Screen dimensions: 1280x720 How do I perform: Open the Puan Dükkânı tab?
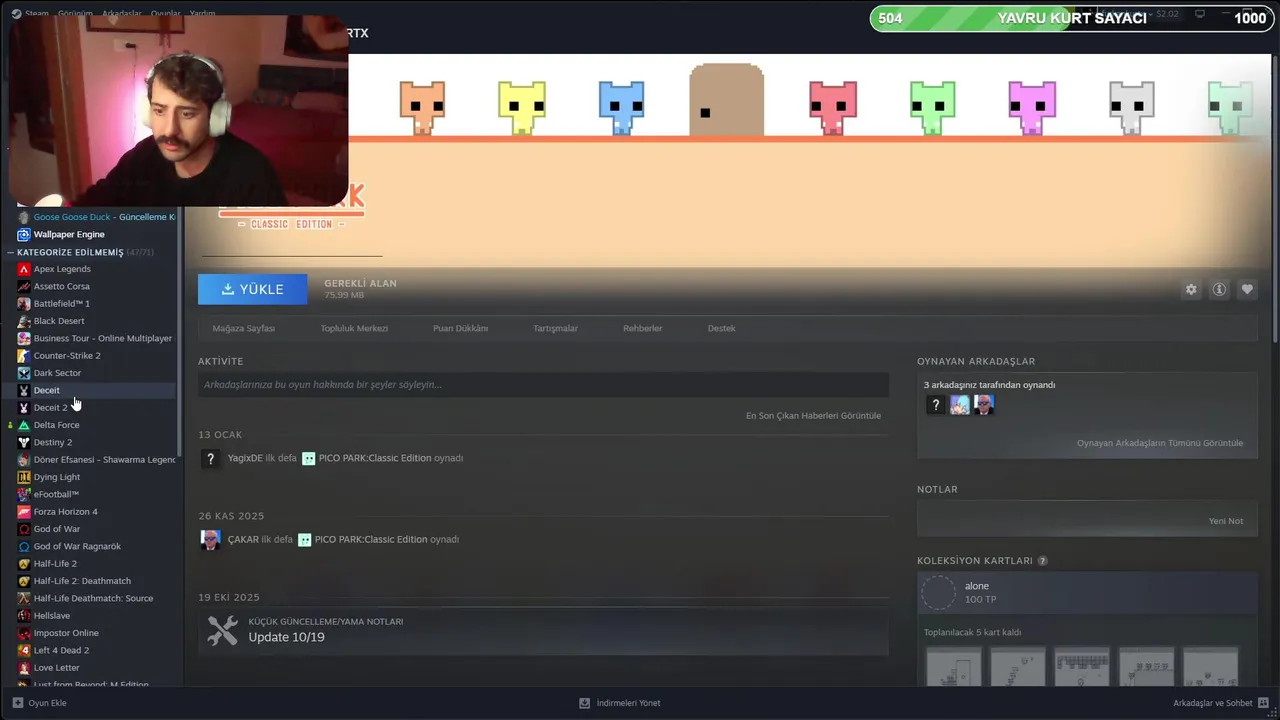coord(460,328)
